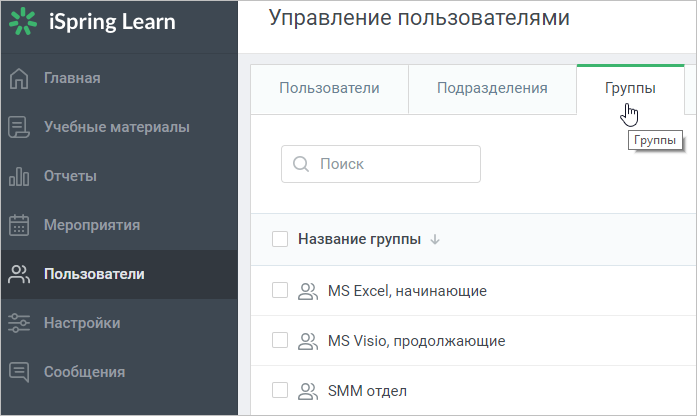Open the MS Visio, продолжающие group
697x416 pixels.
[417, 341]
